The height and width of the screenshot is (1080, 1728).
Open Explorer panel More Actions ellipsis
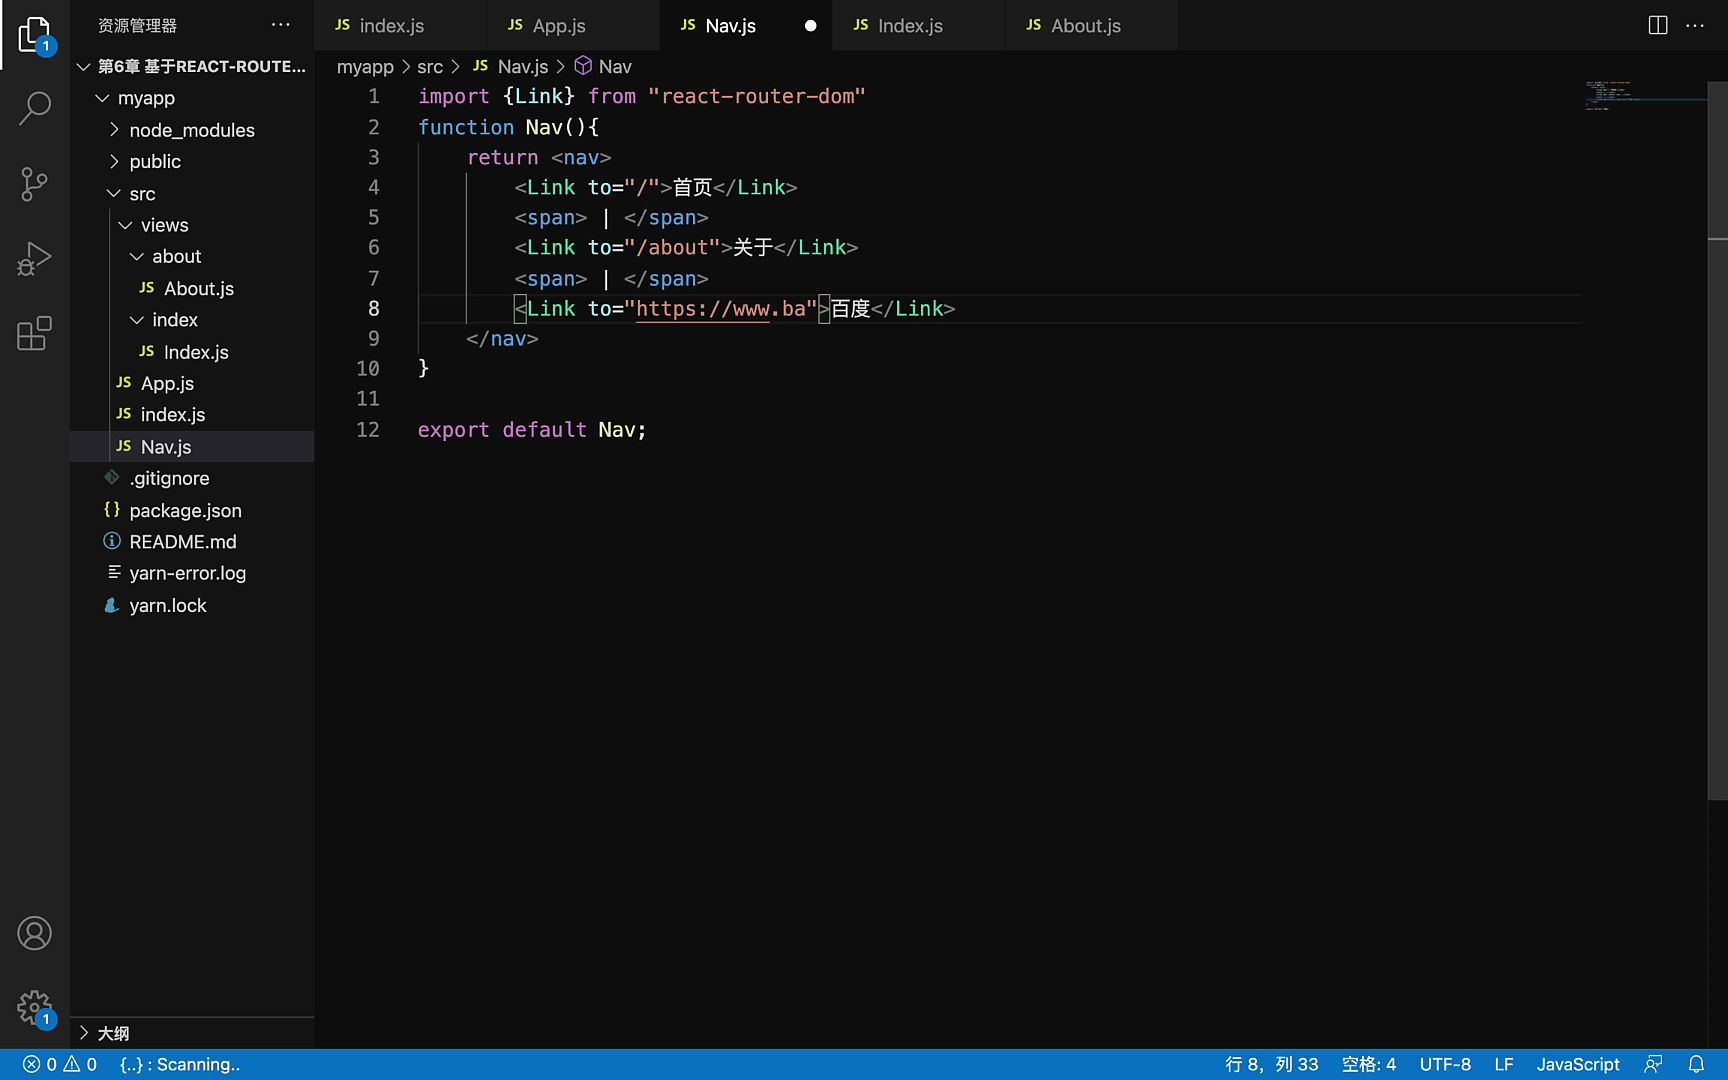281,25
